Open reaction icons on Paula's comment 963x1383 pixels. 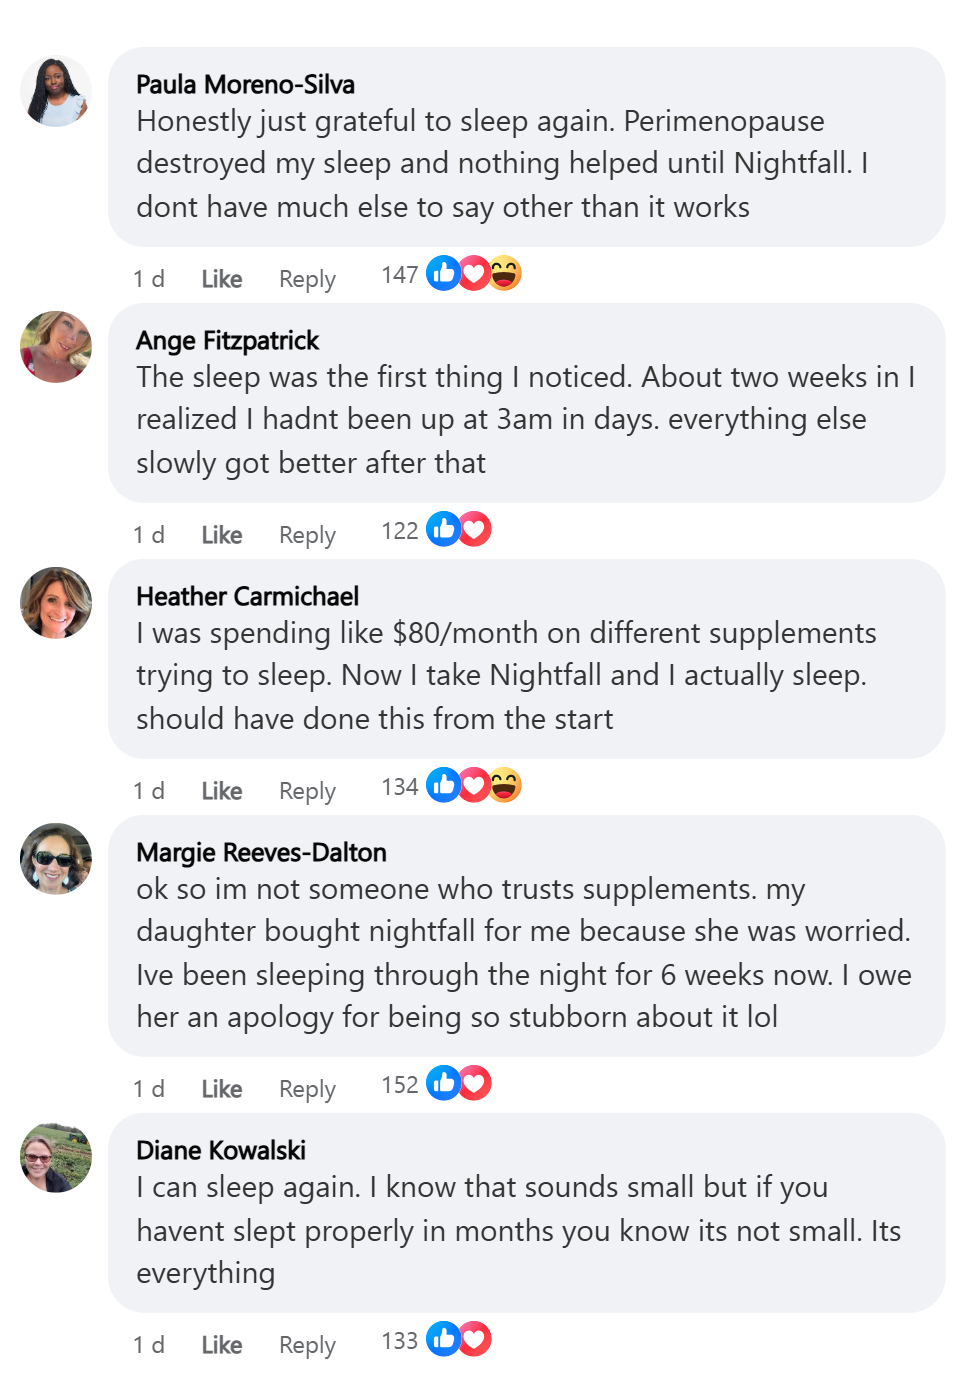click(474, 273)
